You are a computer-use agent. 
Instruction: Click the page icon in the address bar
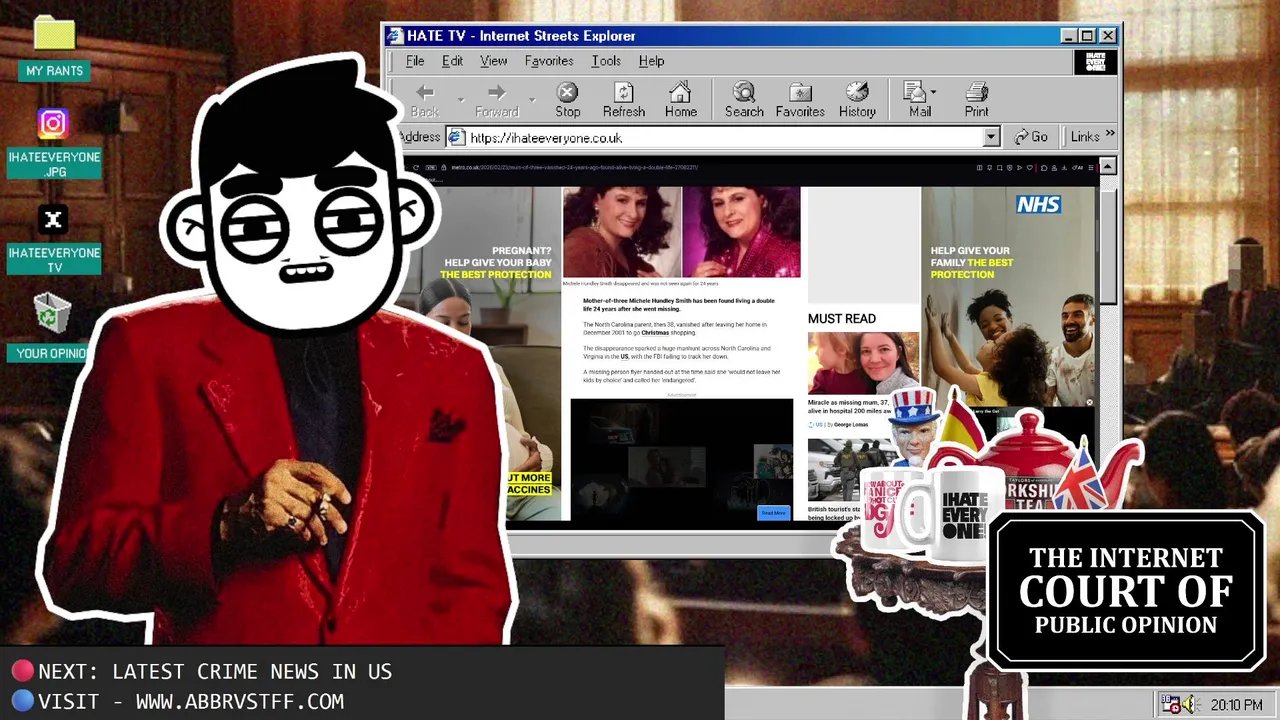click(x=456, y=137)
